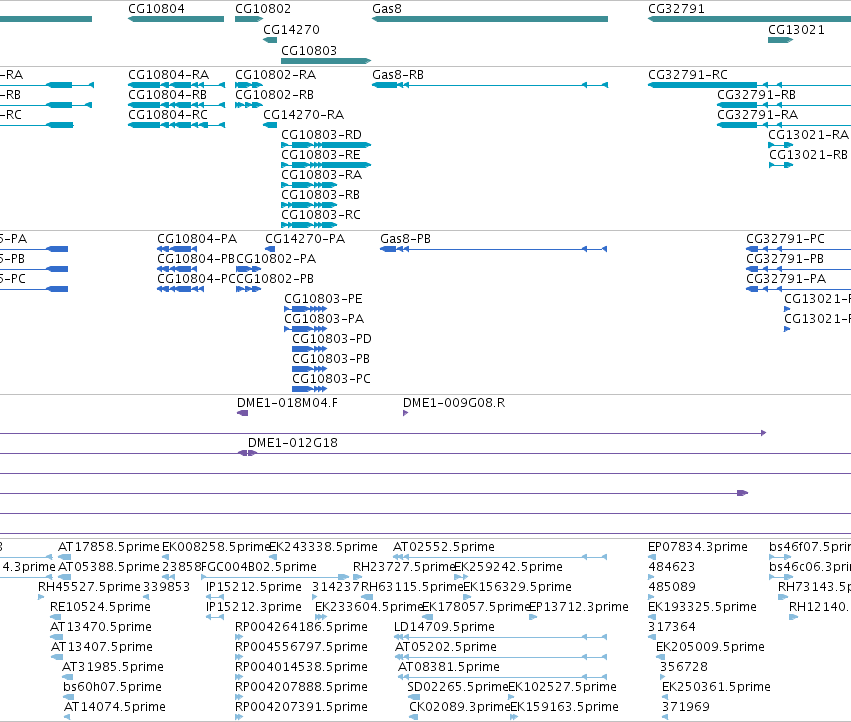Select the teal Gas8 gene bar
The image size is (851, 722).
click(490, 19)
